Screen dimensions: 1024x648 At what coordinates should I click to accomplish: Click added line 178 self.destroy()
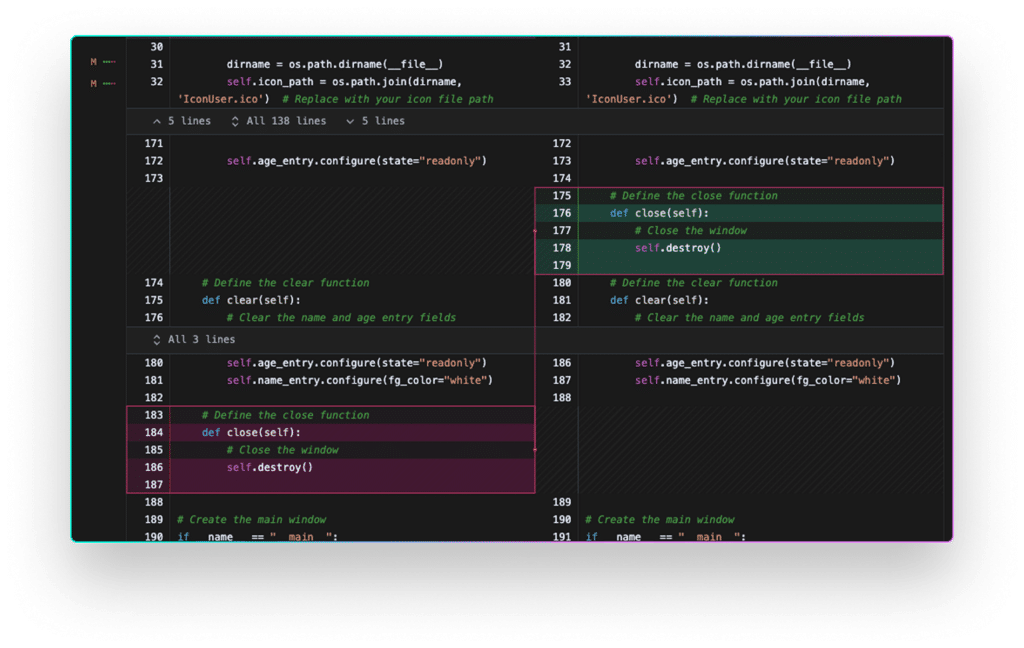click(678, 248)
